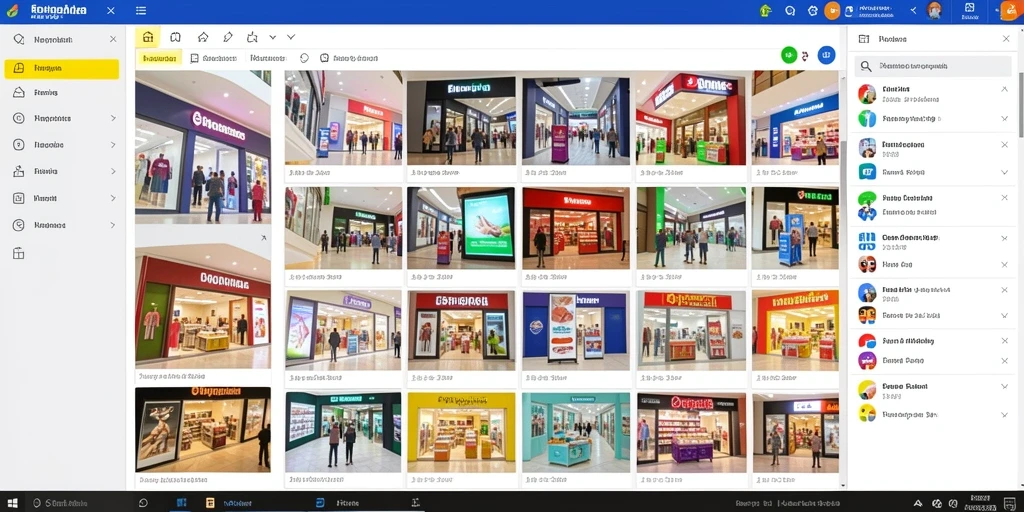Screen dimensions: 1024x512
Task: Click the search field in the right panel
Action: [933, 66]
